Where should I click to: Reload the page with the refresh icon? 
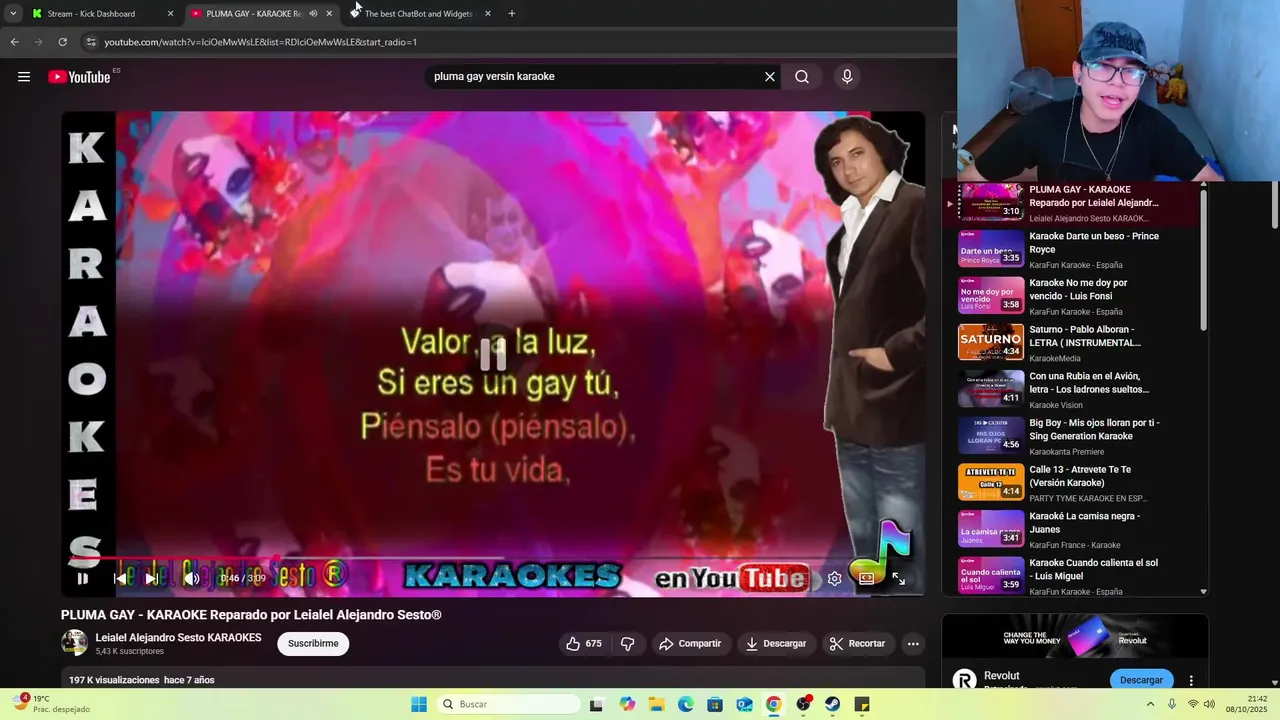(x=62, y=42)
